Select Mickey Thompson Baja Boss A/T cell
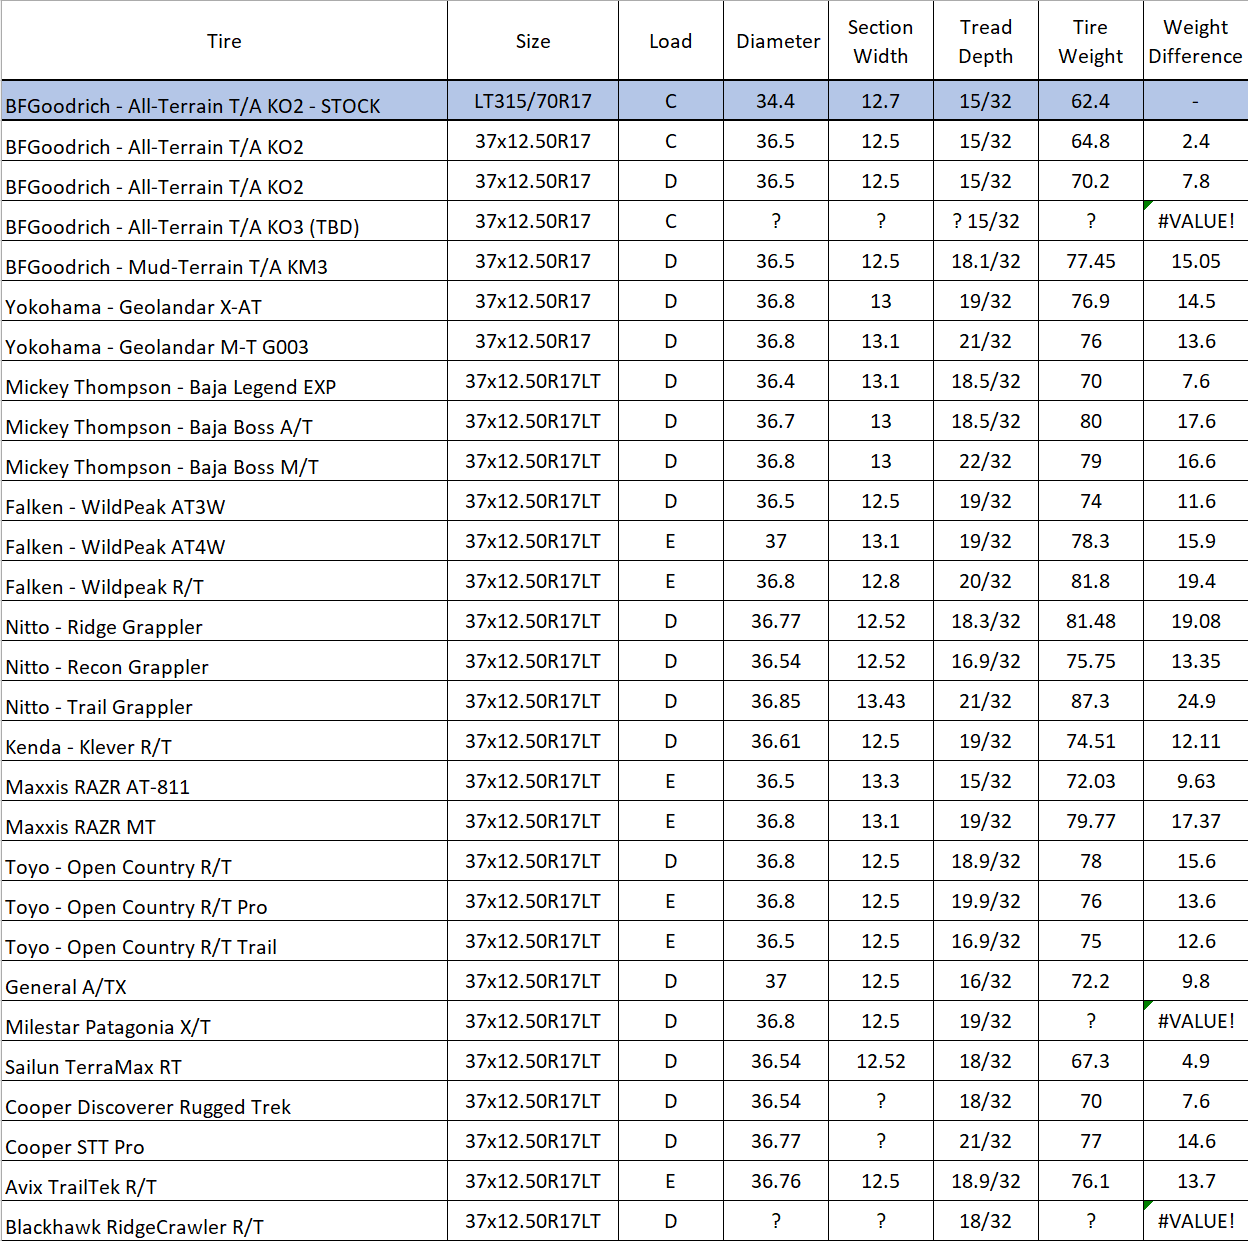 click(x=224, y=421)
